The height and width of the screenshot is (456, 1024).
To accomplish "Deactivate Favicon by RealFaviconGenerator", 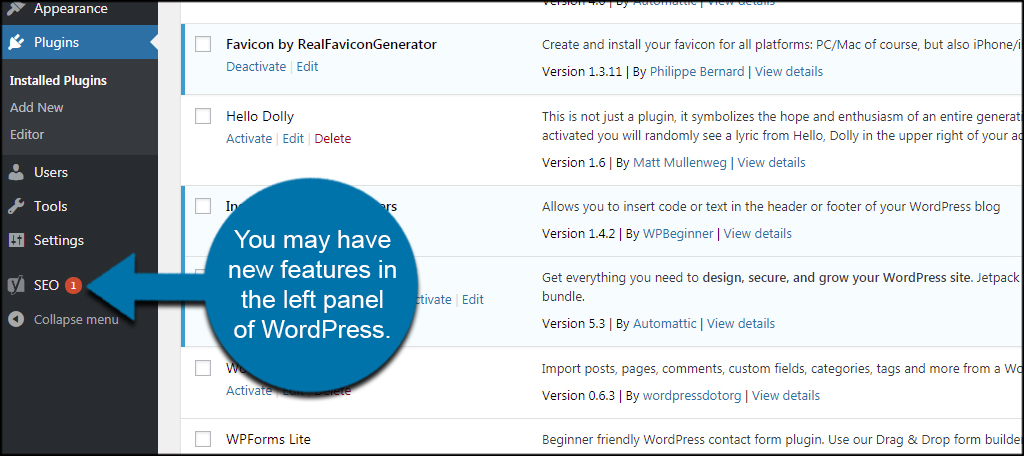I will [256, 67].
